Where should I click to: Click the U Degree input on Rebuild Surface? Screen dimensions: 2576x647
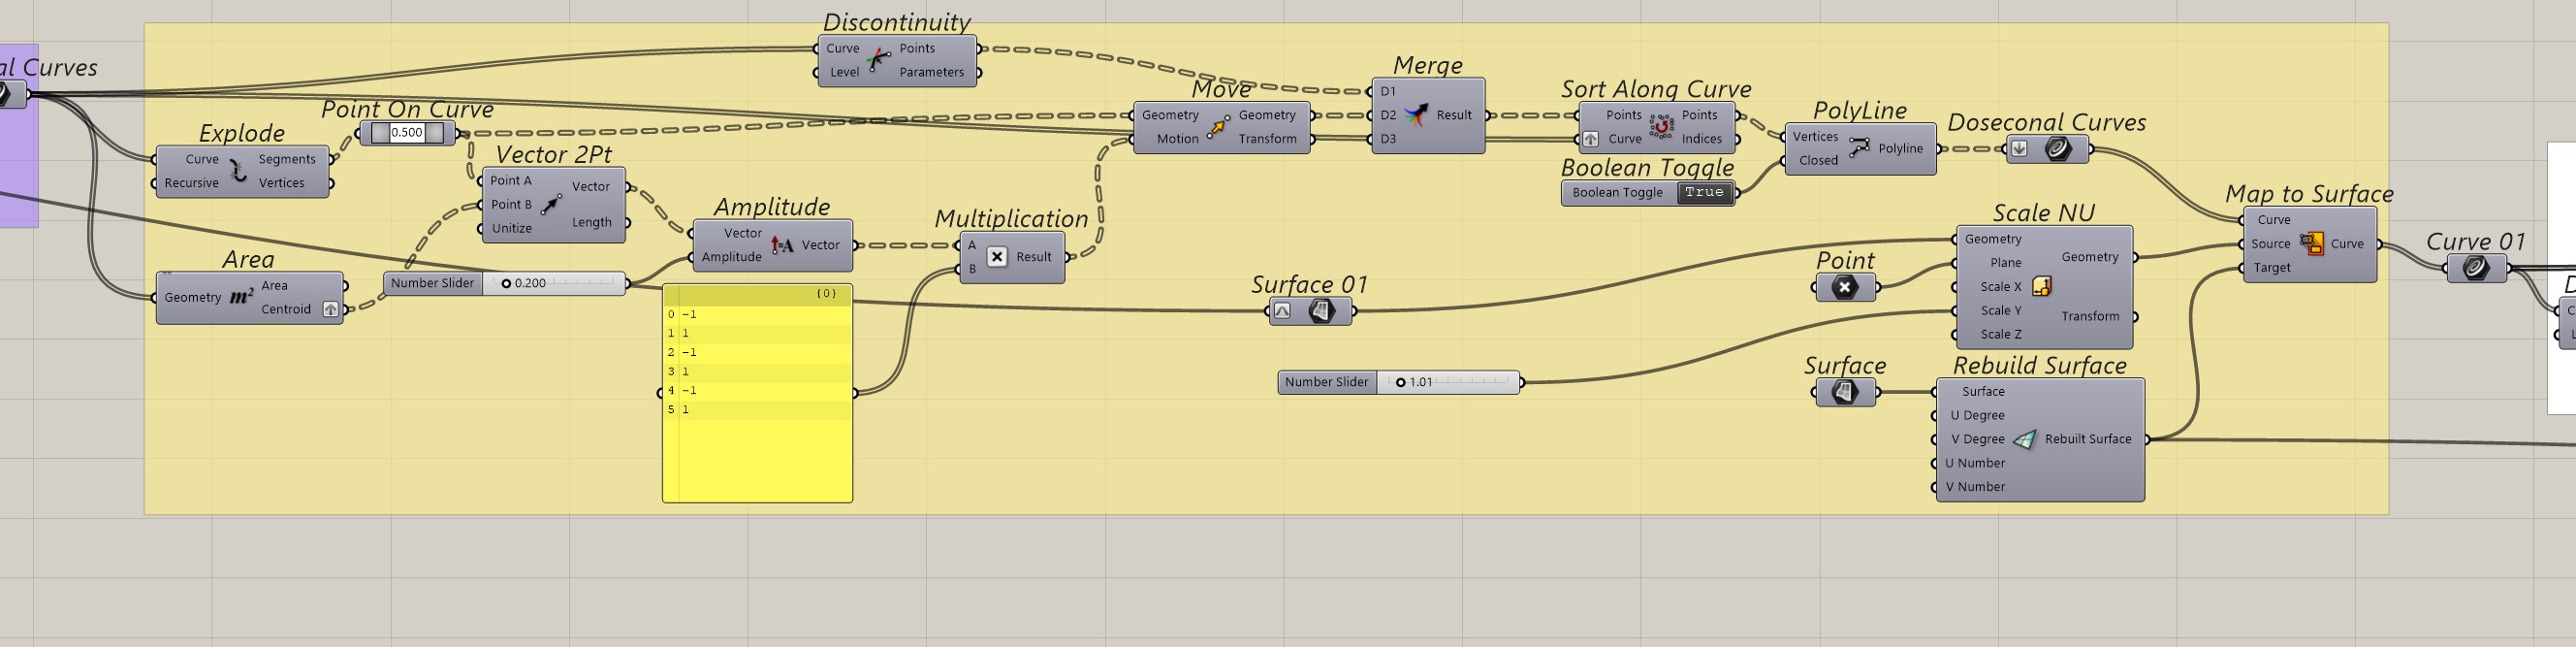pos(1977,415)
